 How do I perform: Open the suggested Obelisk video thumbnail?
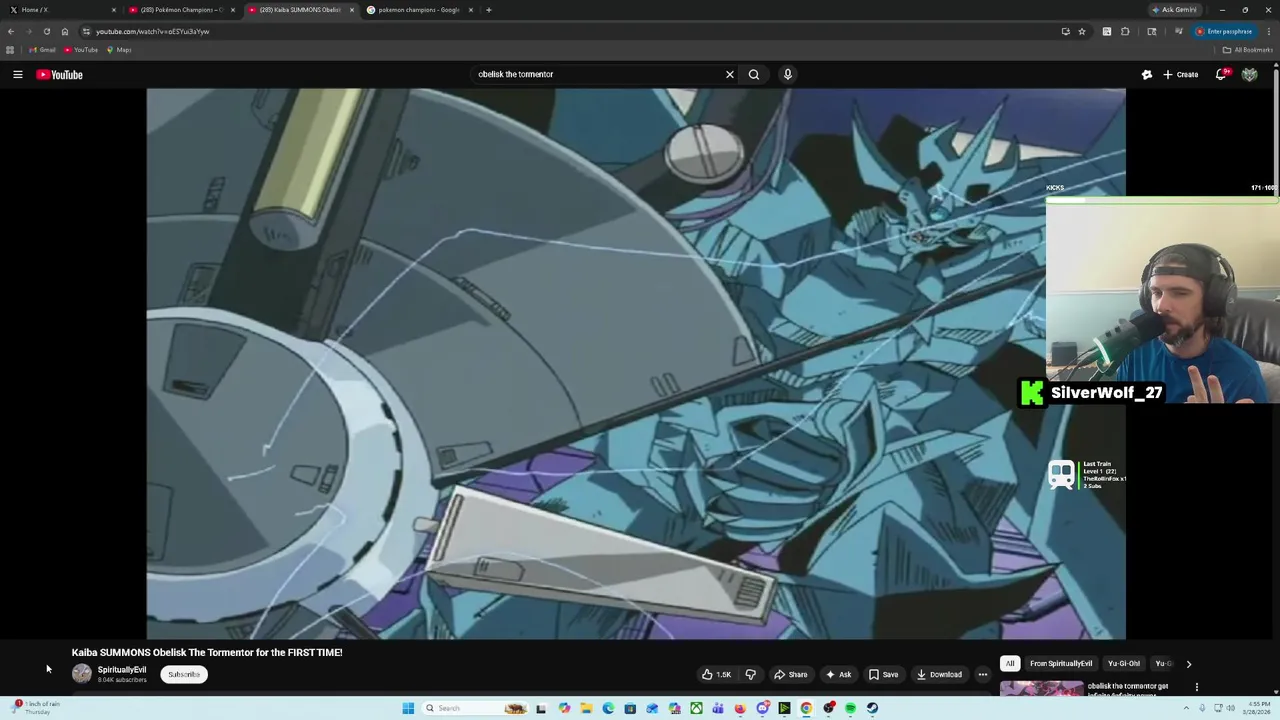1041,688
